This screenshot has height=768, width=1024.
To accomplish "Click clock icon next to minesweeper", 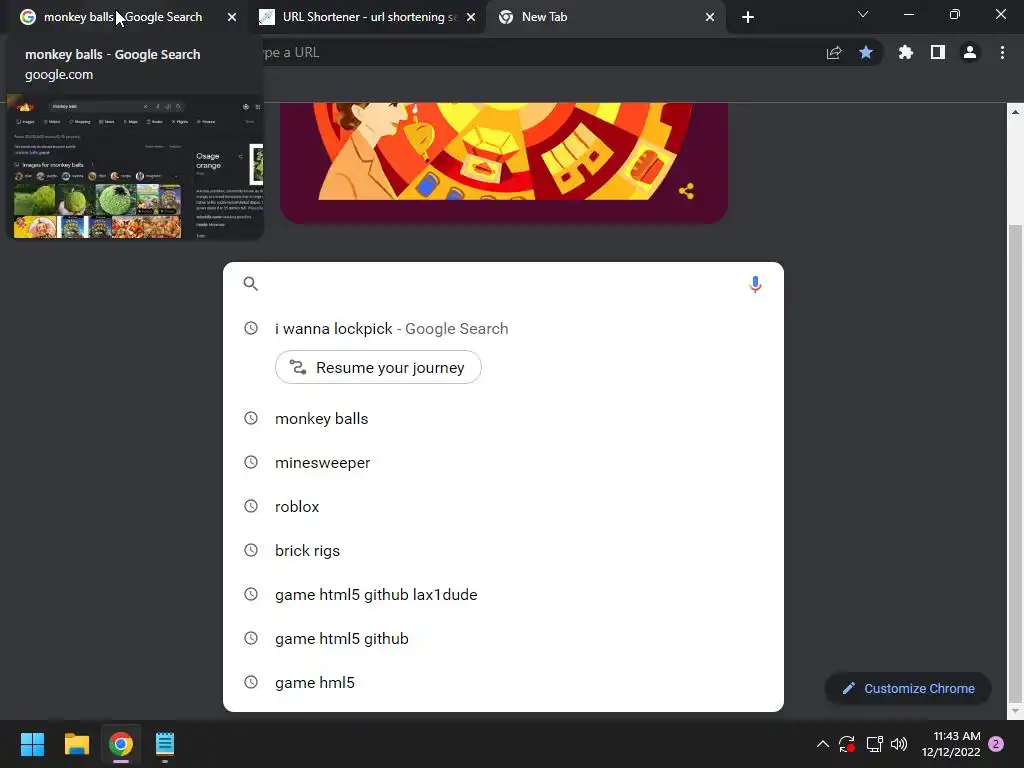I will pyautogui.click(x=251, y=462).
